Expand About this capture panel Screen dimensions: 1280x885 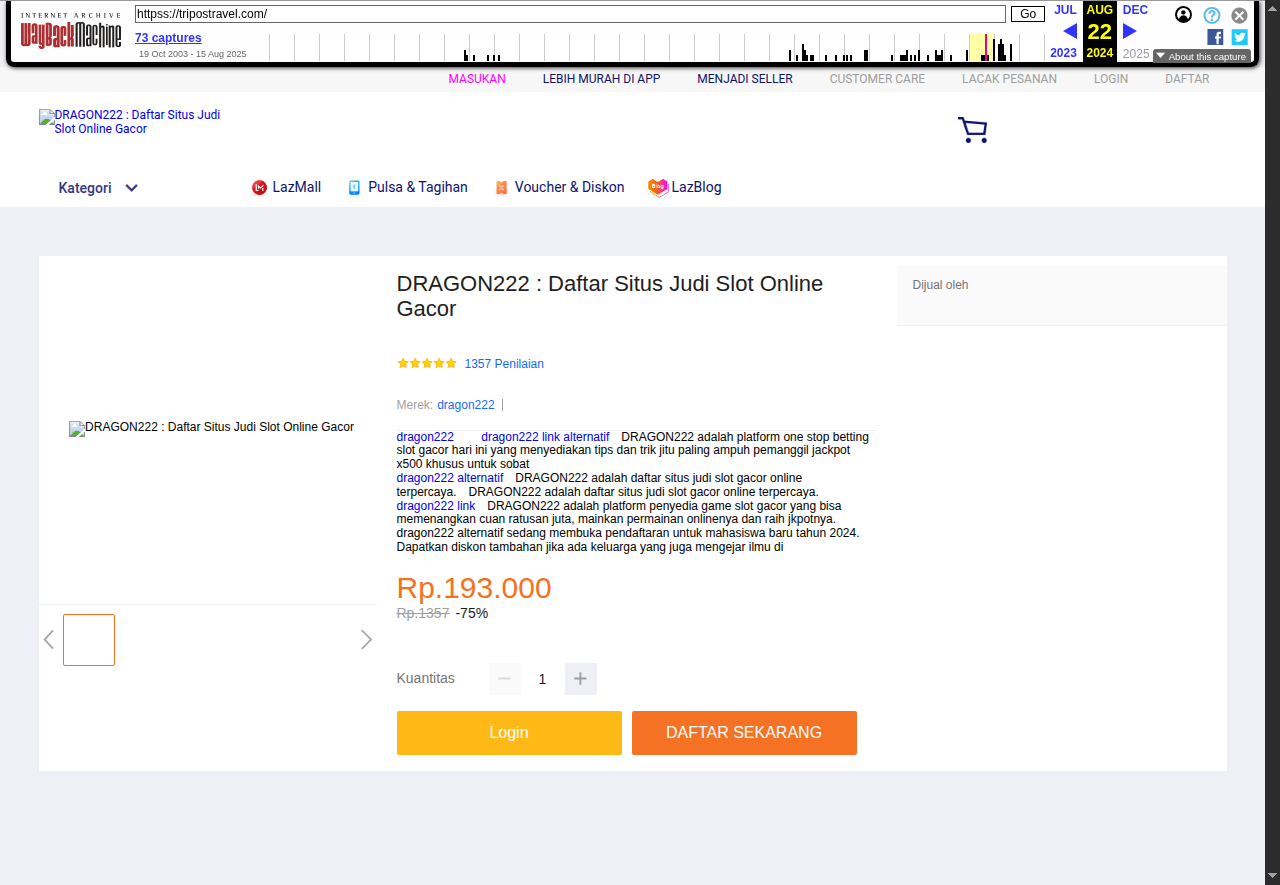tap(1201, 56)
